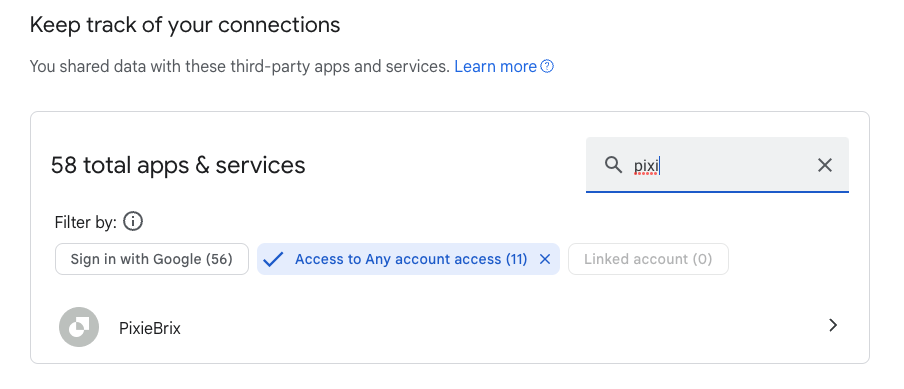The width and height of the screenshot is (904, 389).
Task: Click the "(11)" count in the active filter
Action: pos(517,259)
